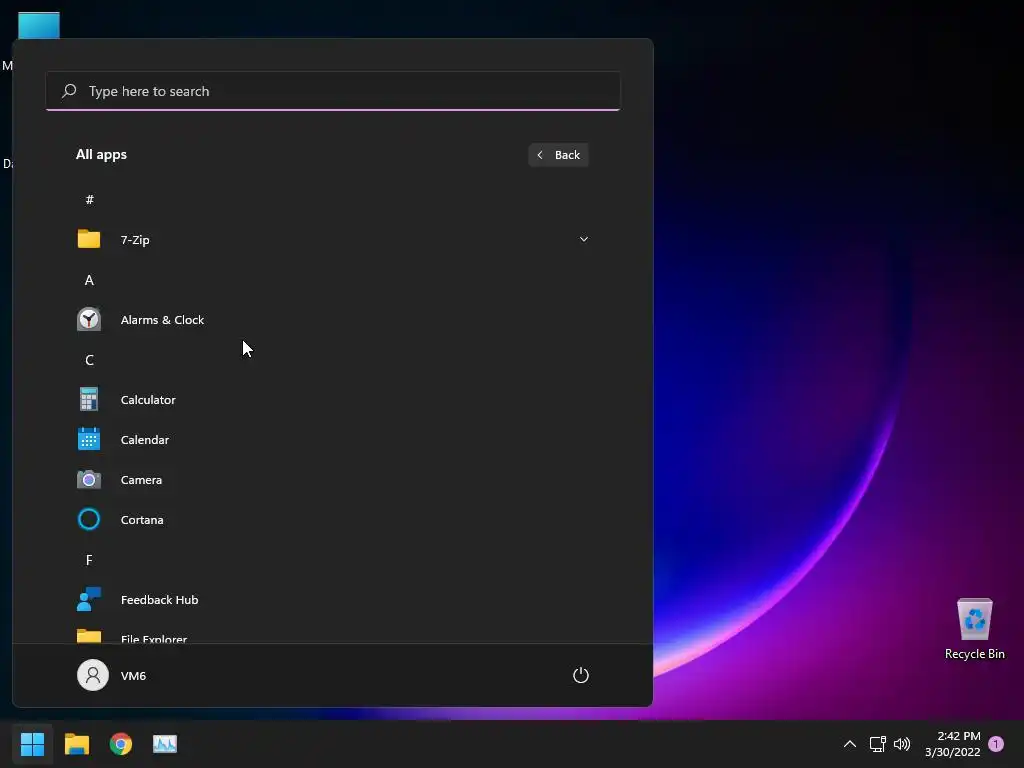Click the search magnifier icon
Image resolution: width=1024 pixels, height=768 pixels.
(x=69, y=91)
